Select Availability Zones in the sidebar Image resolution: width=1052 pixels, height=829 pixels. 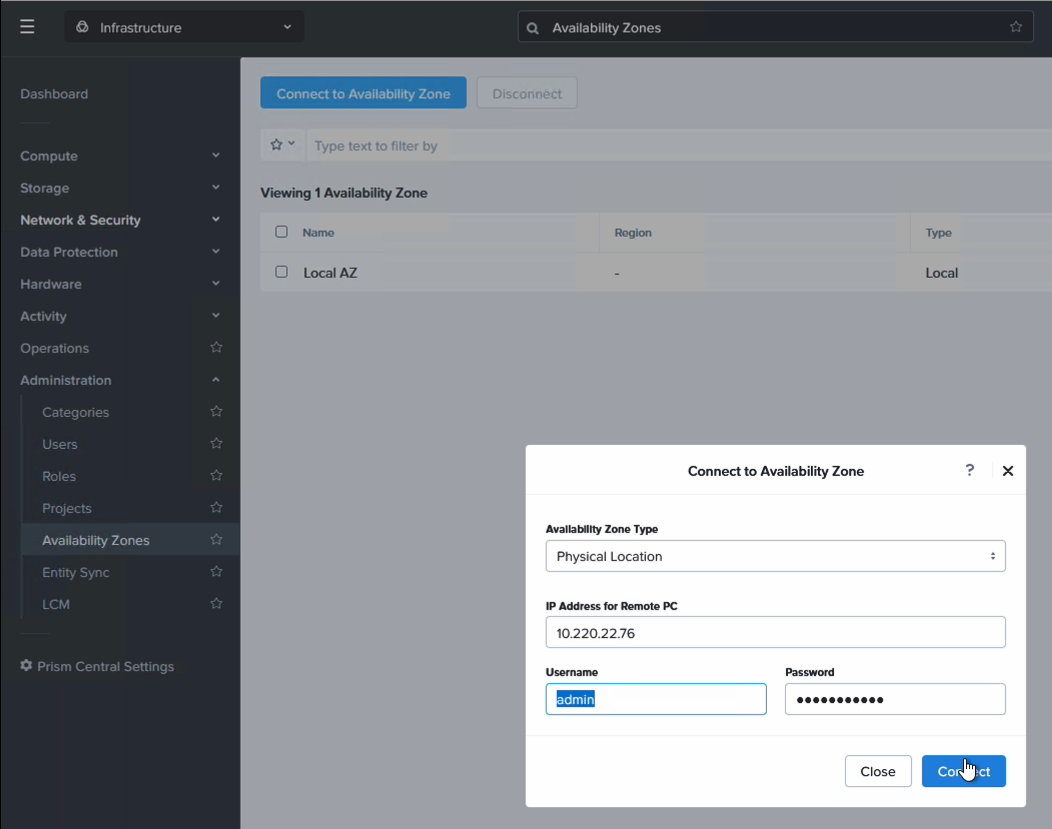[x=96, y=541]
